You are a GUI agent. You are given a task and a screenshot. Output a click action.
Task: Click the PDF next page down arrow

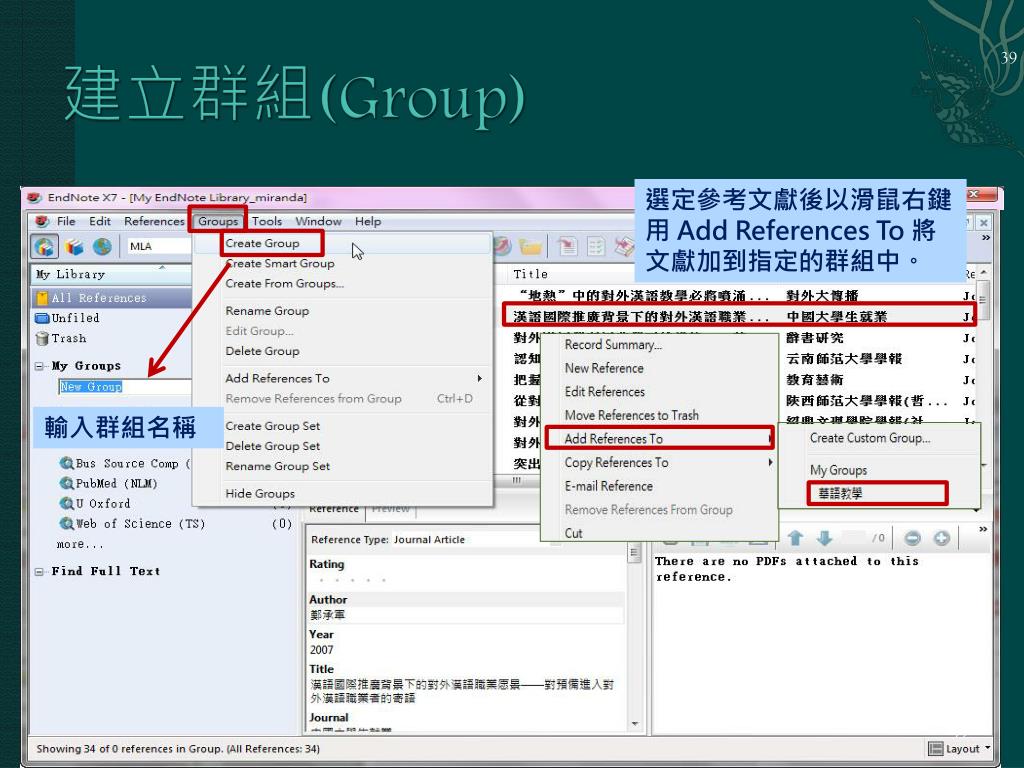(x=824, y=538)
